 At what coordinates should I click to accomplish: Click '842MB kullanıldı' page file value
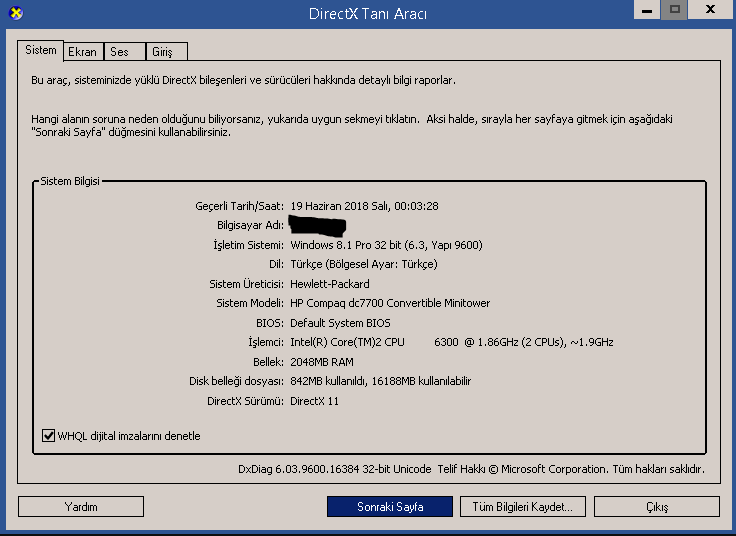pyautogui.click(x=328, y=381)
